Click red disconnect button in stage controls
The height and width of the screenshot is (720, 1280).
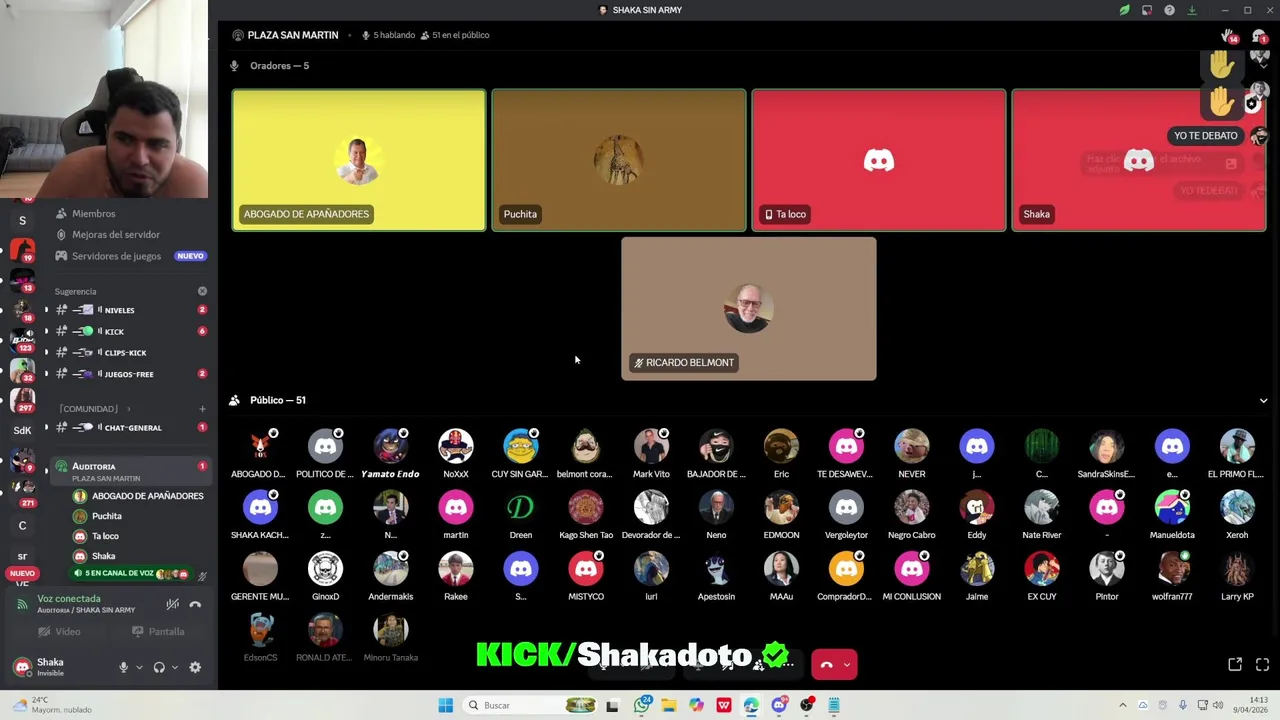click(x=827, y=664)
